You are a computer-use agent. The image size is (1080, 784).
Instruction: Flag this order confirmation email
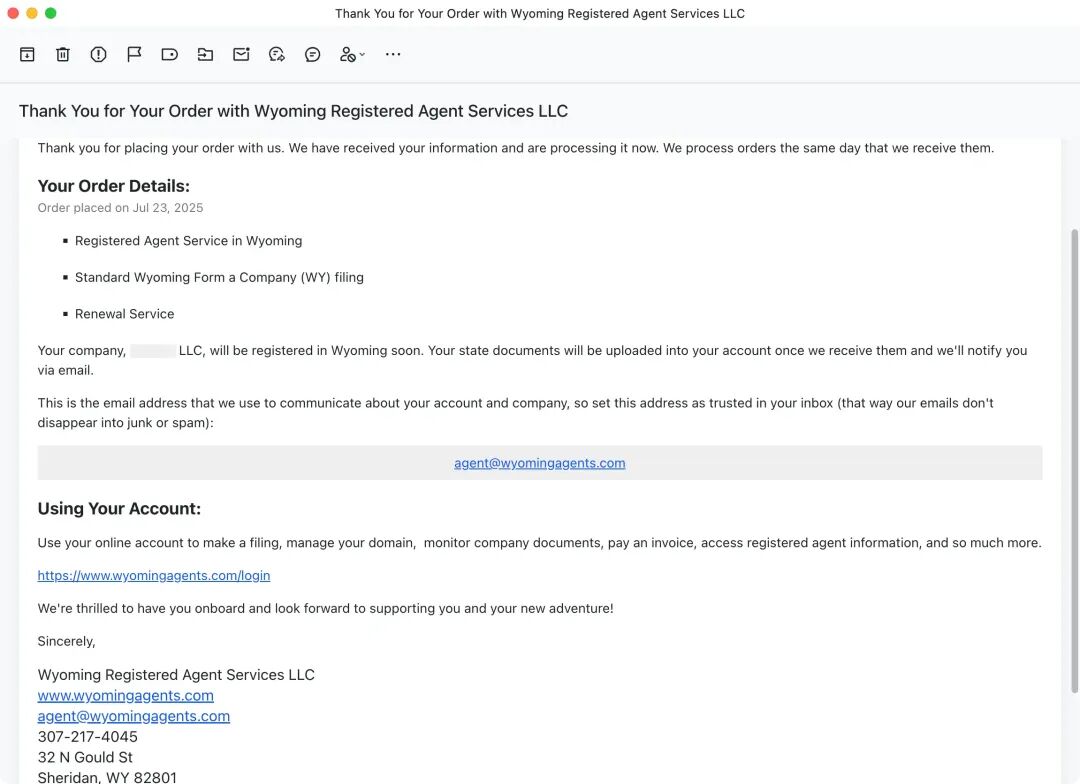point(134,55)
